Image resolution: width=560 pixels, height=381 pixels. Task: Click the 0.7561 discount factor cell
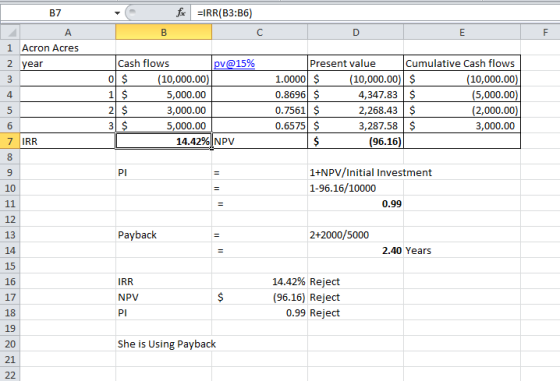[x=259, y=110]
